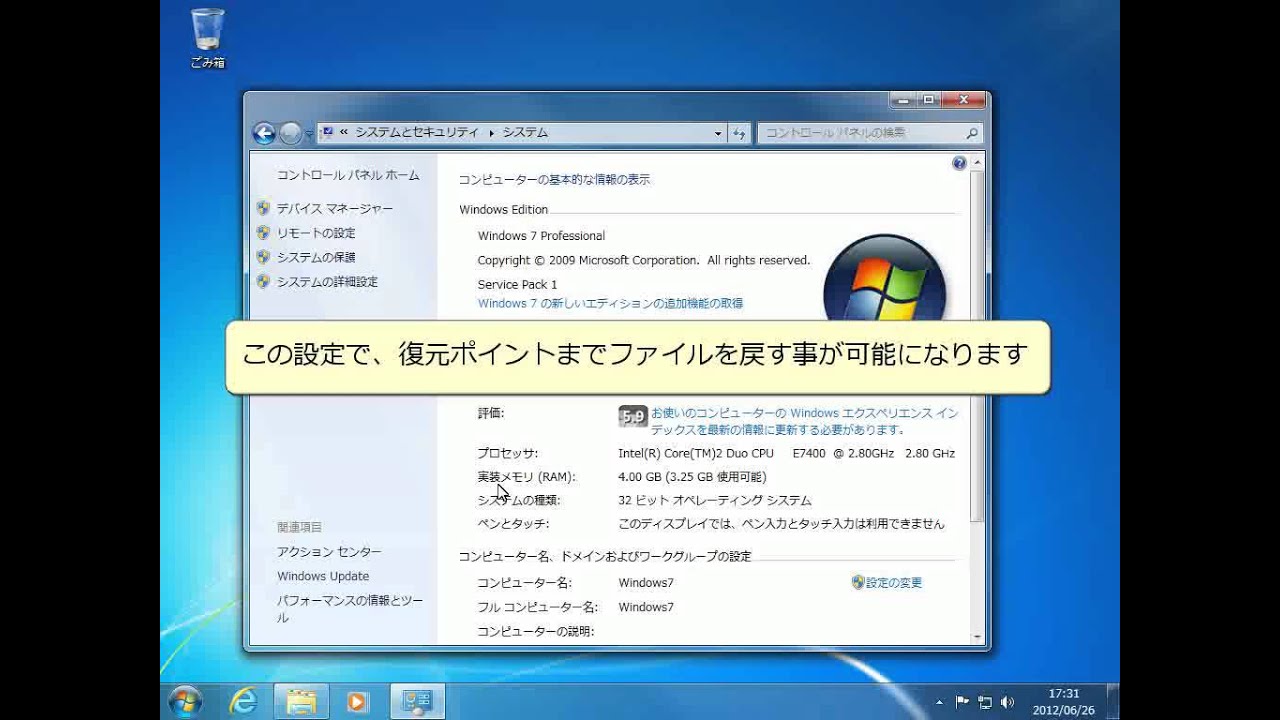This screenshot has width=1280, height=720.
Task: Close the System window
Action: coord(964,100)
